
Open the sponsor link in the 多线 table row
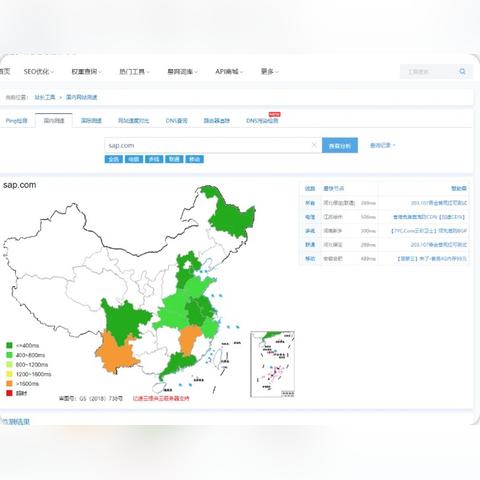coord(429,231)
